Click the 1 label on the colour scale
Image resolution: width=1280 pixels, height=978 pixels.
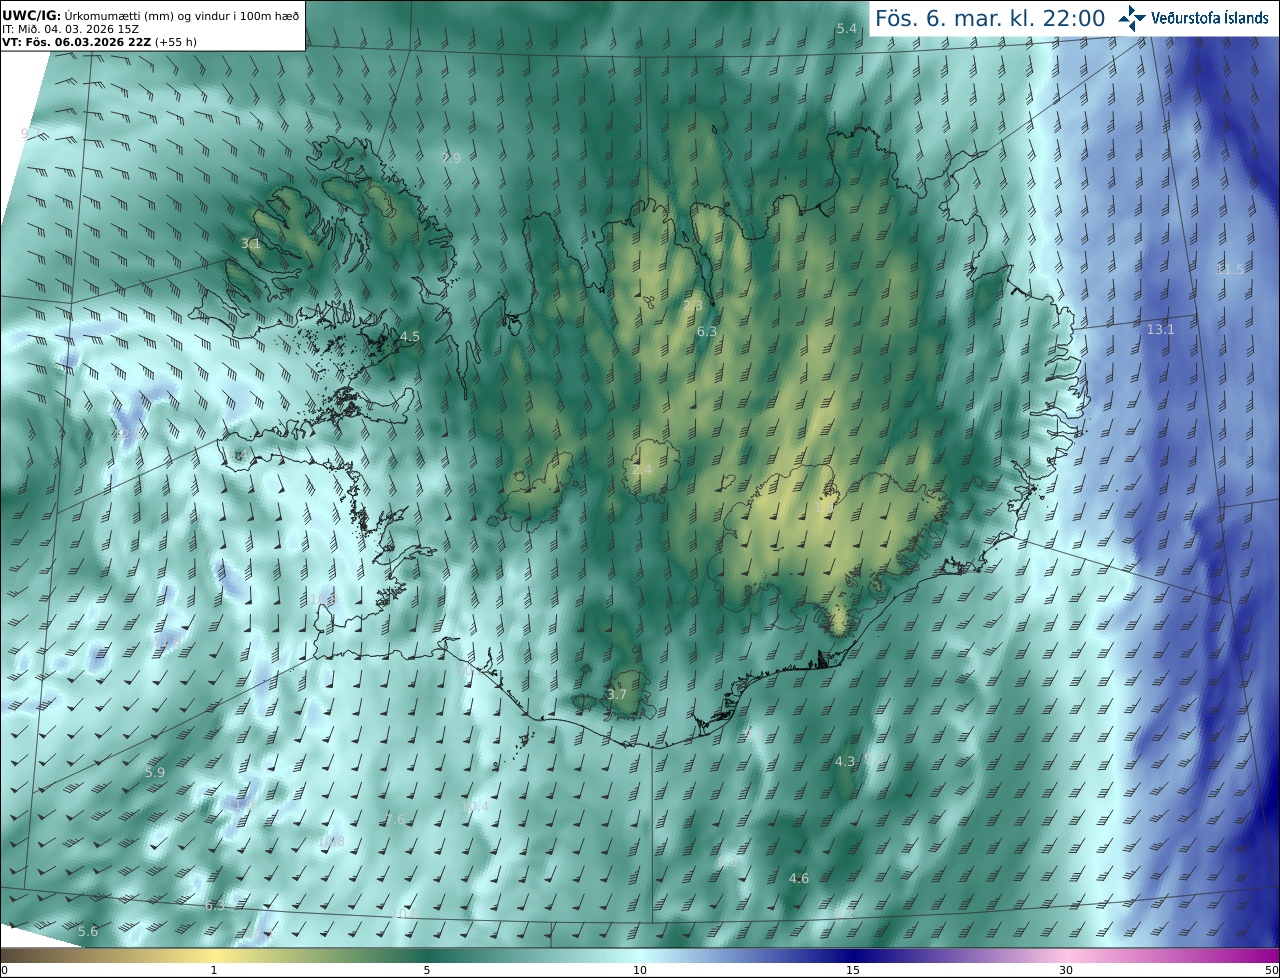point(214,970)
